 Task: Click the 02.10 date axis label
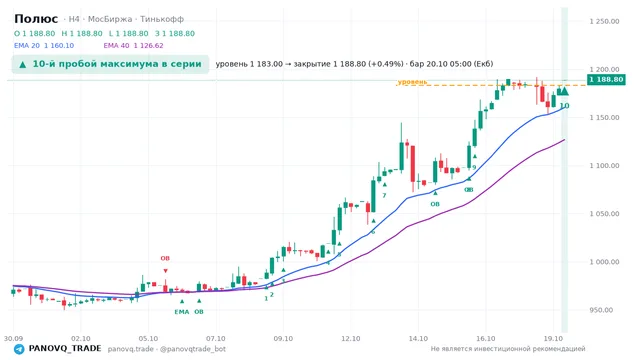(x=80, y=339)
